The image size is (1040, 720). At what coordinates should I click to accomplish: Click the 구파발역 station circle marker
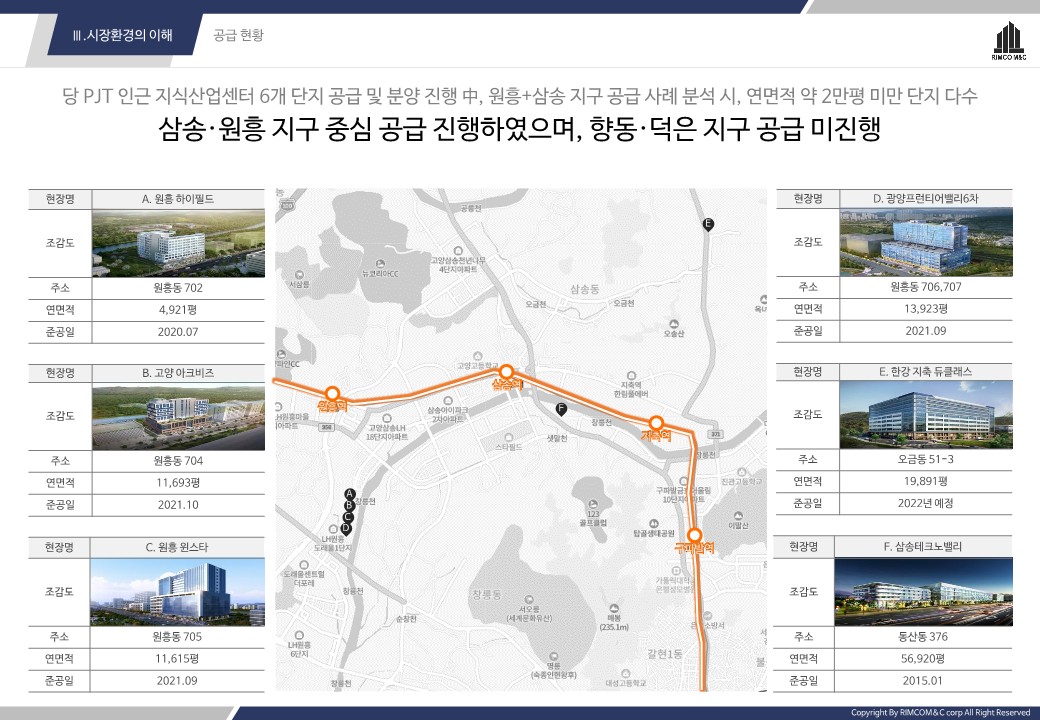[x=694, y=535]
